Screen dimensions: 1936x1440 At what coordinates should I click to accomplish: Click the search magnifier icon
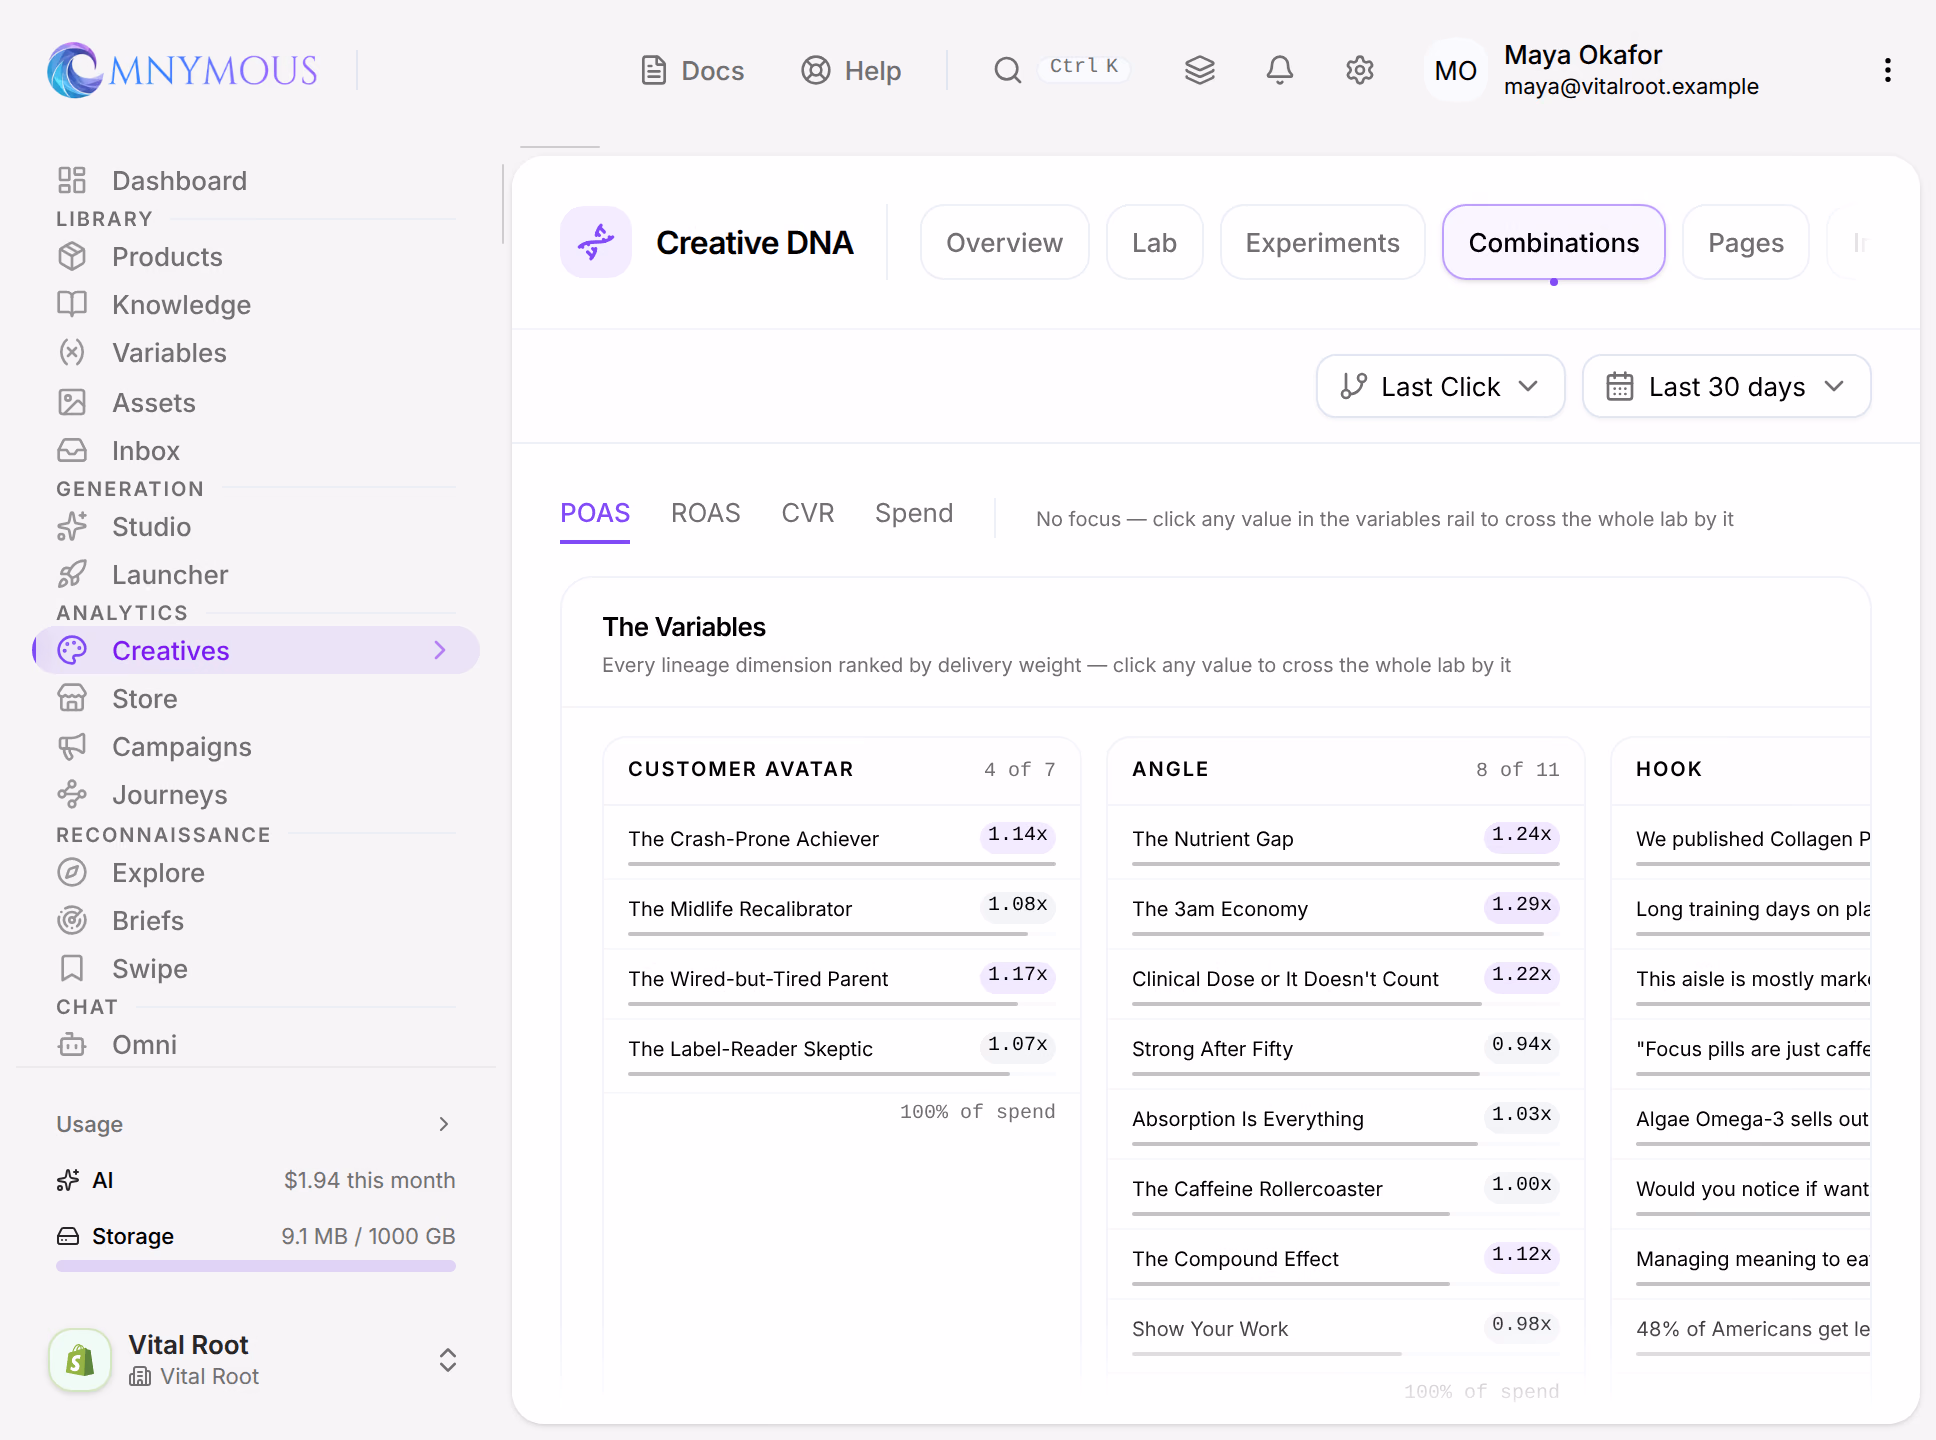pos(1007,70)
